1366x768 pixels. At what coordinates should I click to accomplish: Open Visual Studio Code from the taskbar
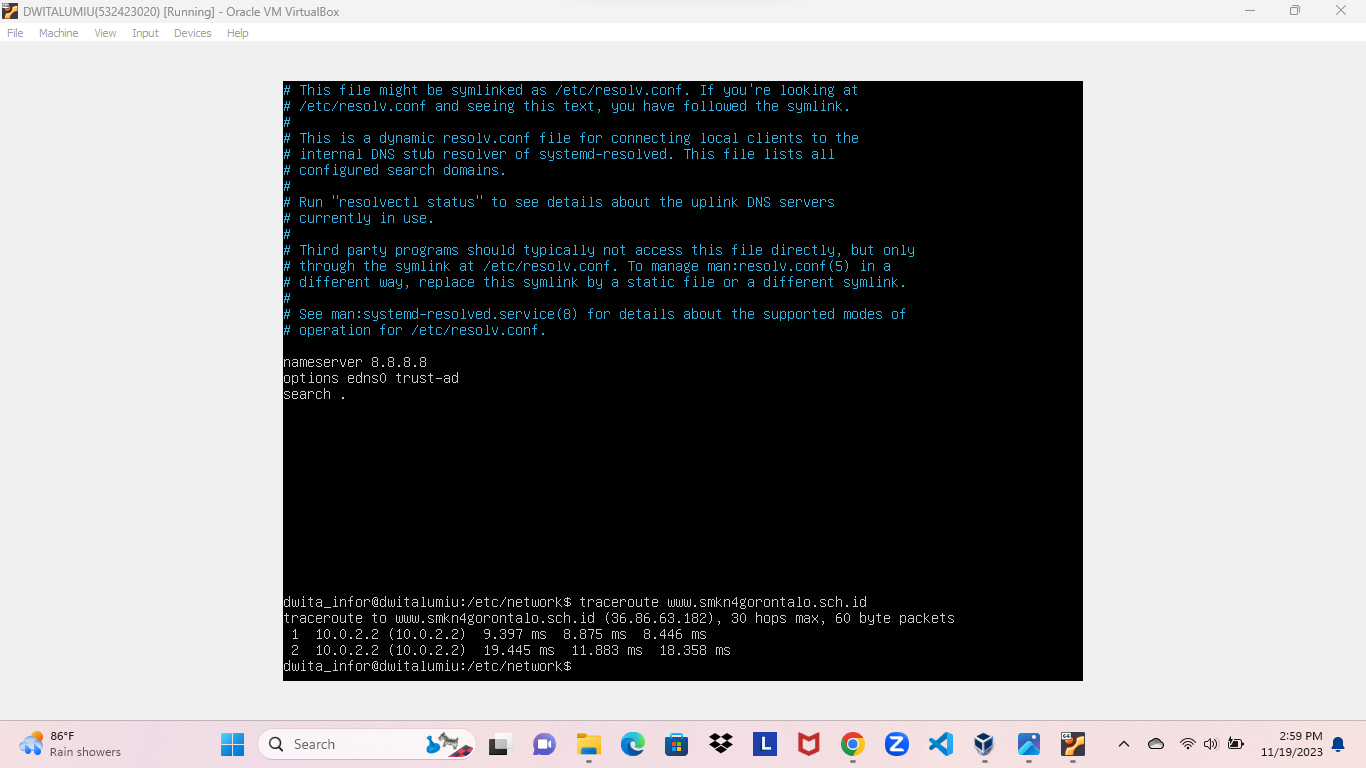[940, 744]
